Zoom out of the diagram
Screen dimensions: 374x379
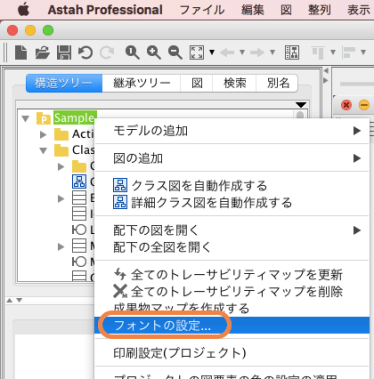[x=175, y=53]
